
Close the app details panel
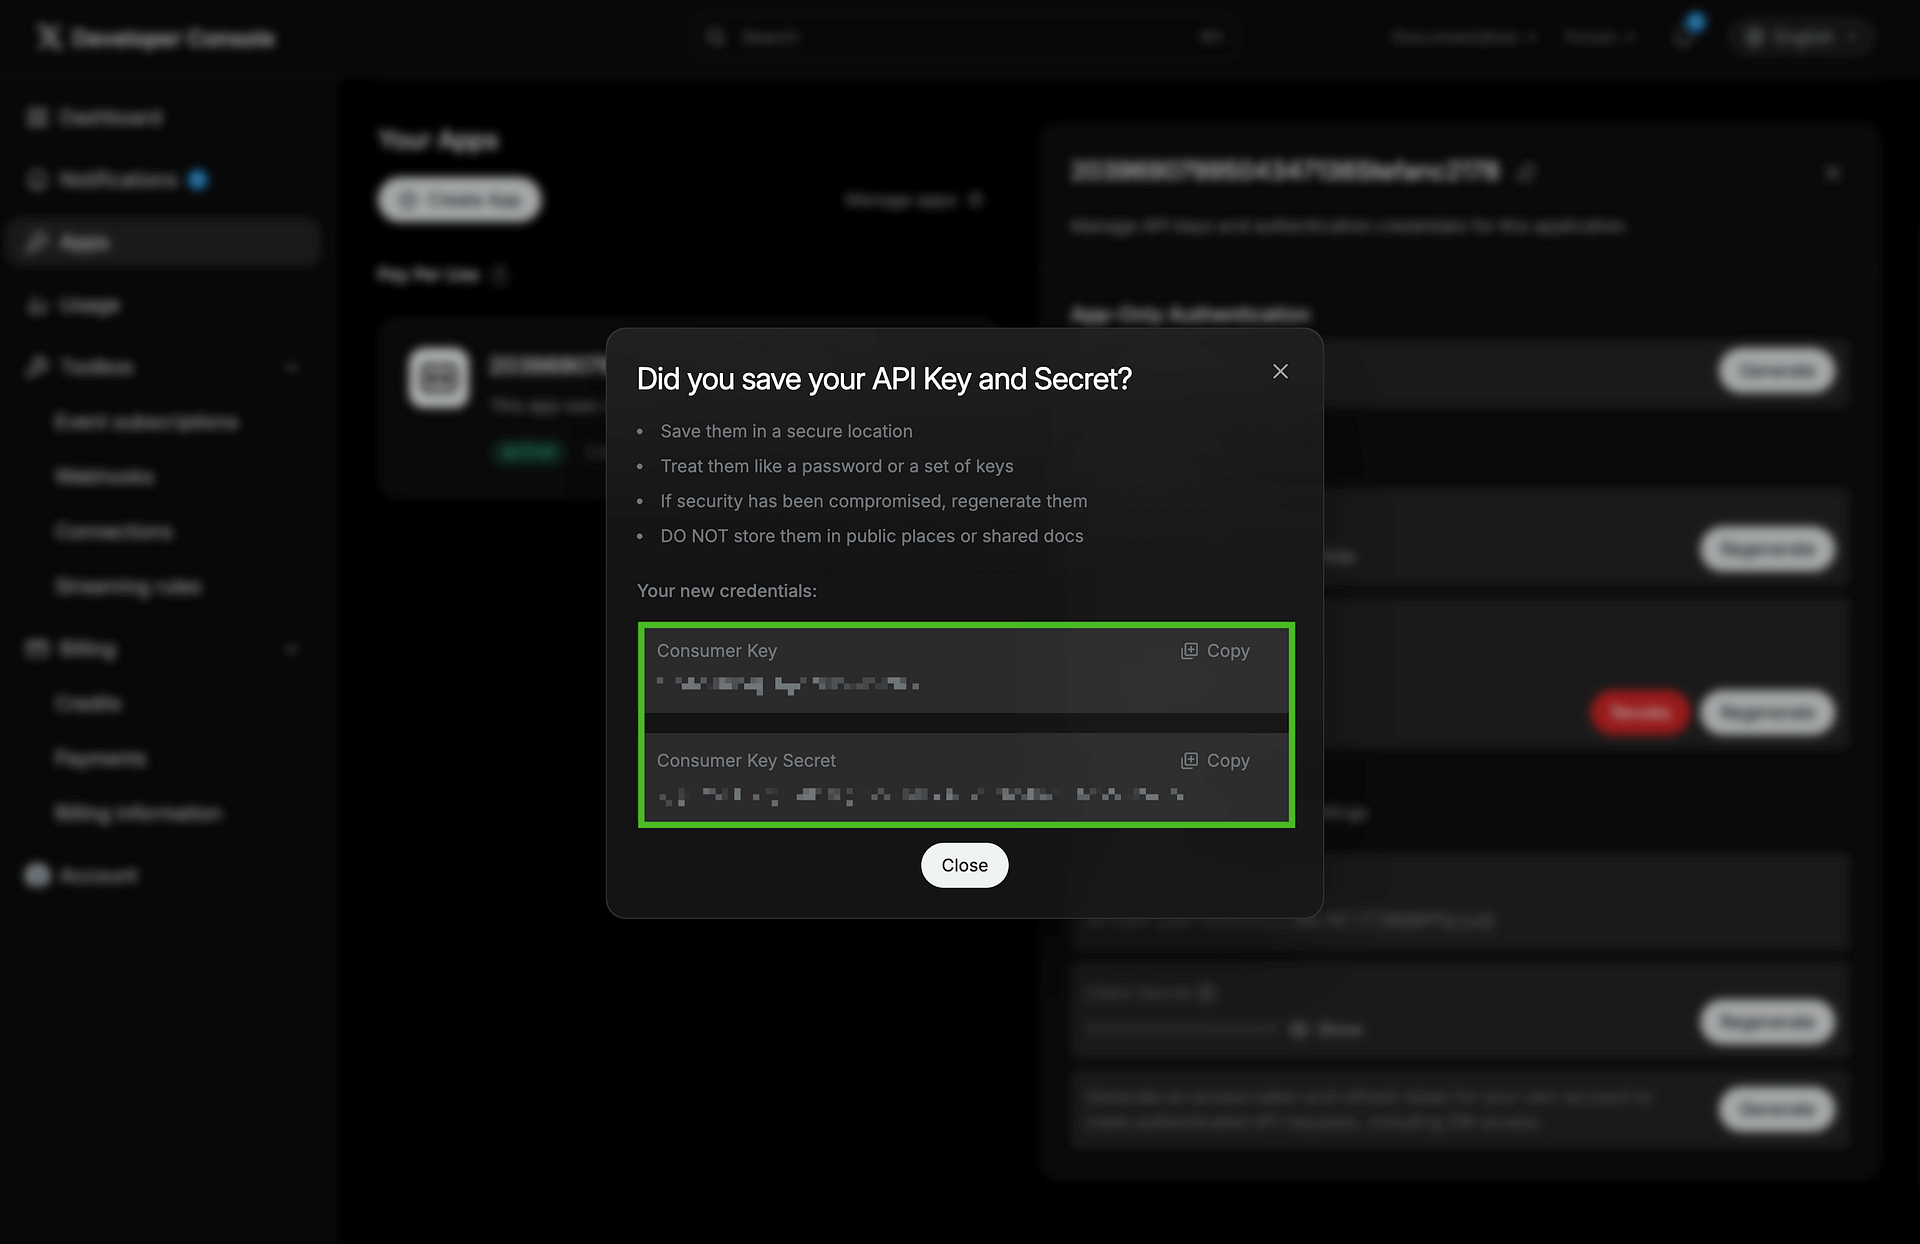(x=1832, y=173)
